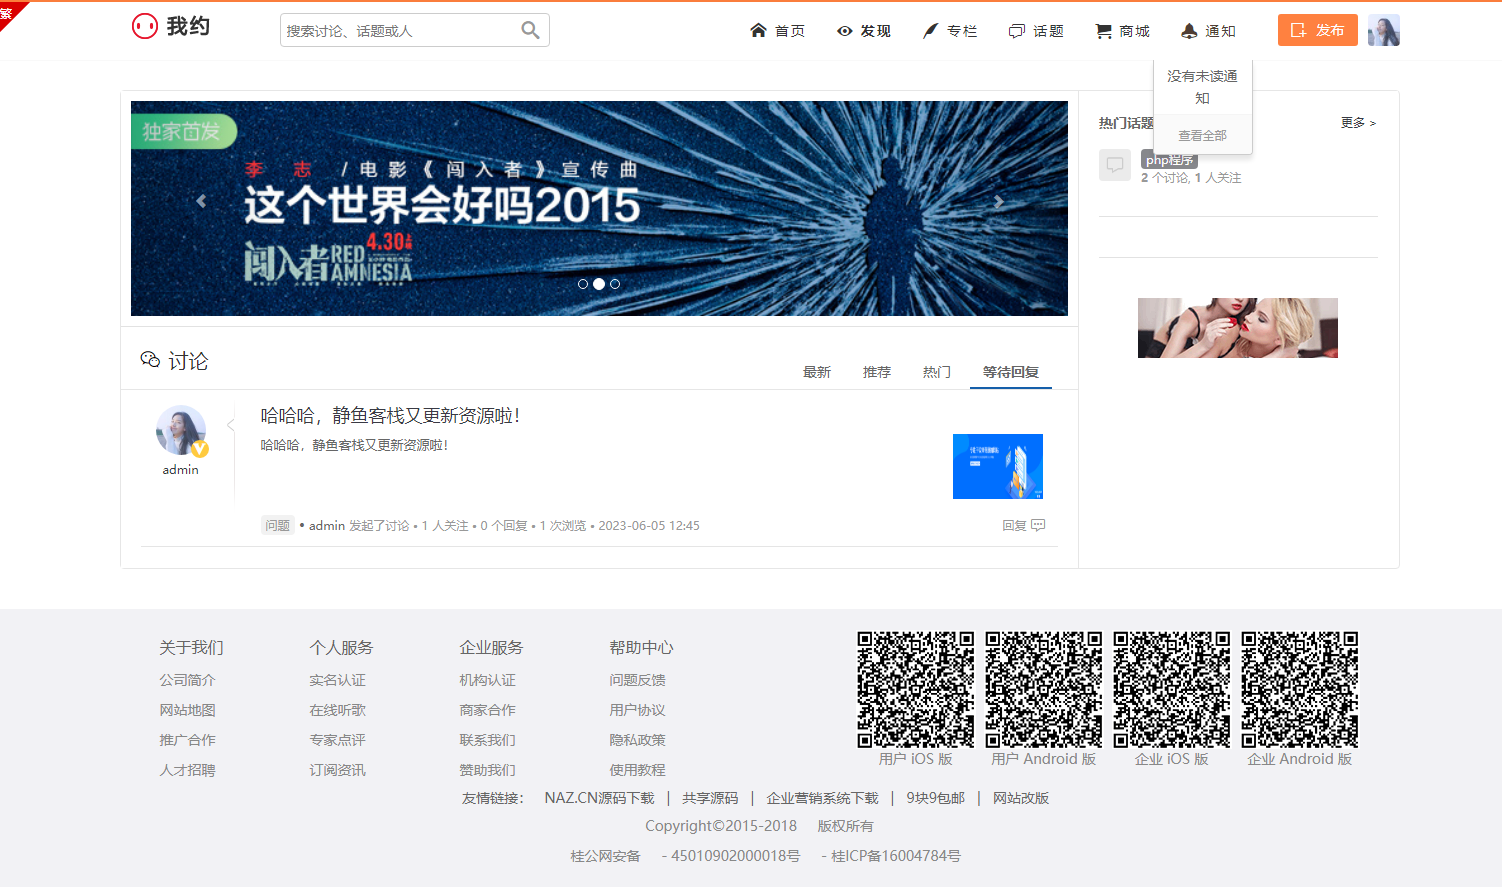Click the 我约 site logo
Image resolution: width=1502 pixels, height=887 pixels.
click(x=171, y=26)
